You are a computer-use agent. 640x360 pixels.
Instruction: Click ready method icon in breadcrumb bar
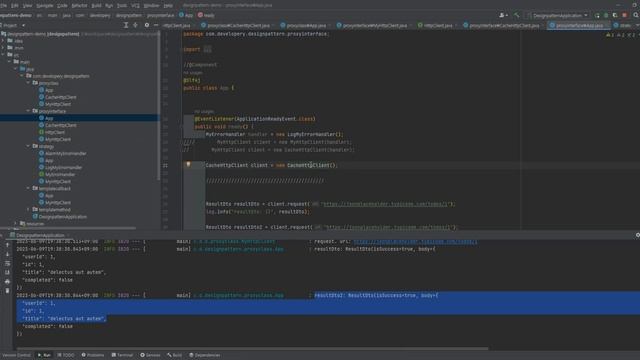tap(200, 15)
